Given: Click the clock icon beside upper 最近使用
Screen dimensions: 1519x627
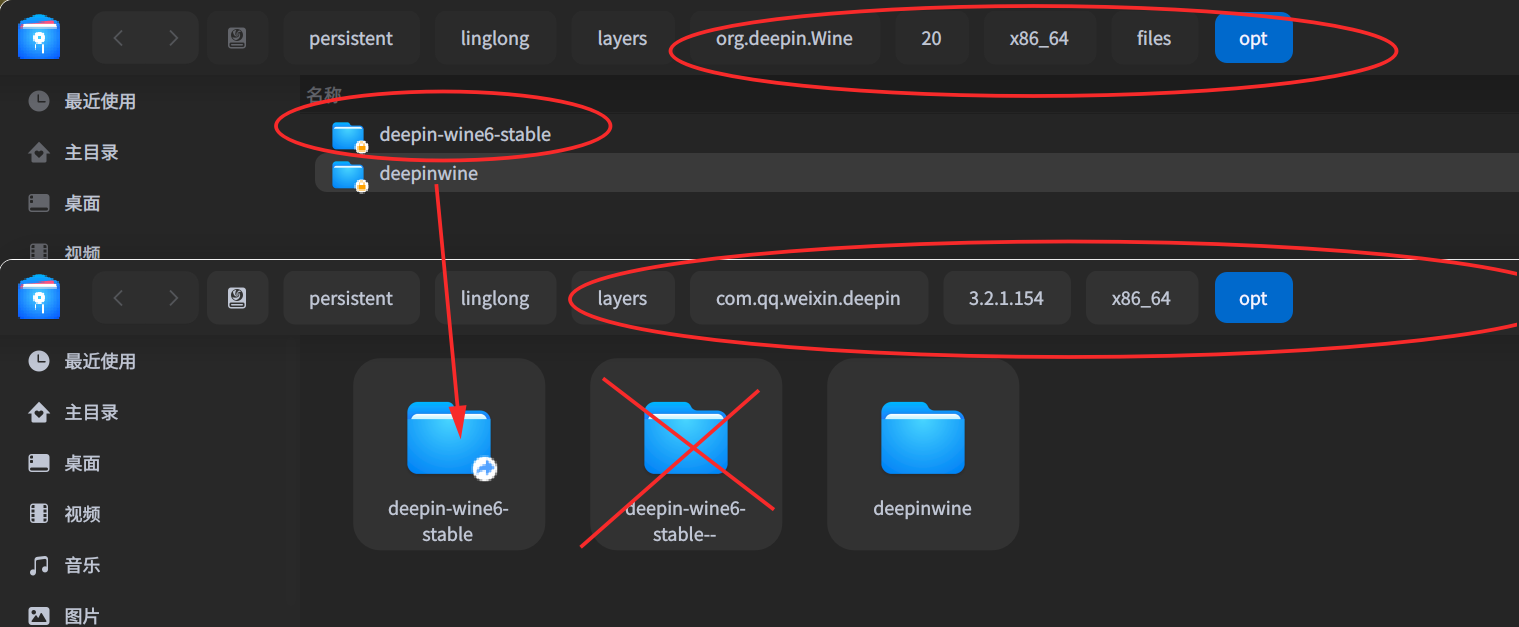Looking at the screenshot, I should point(39,101).
